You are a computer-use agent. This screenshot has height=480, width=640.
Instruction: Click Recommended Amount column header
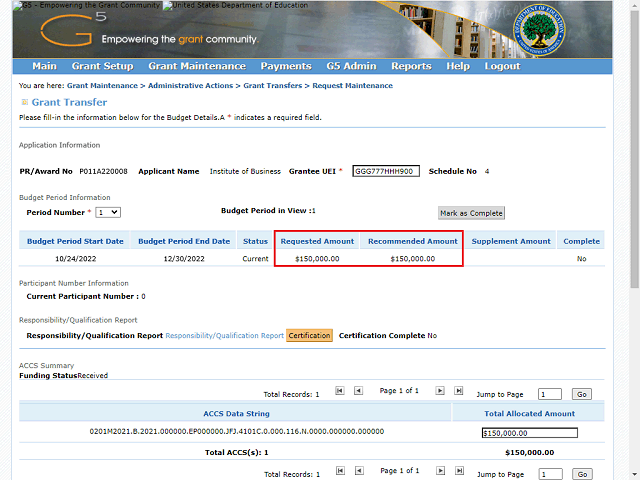[413, 241]
